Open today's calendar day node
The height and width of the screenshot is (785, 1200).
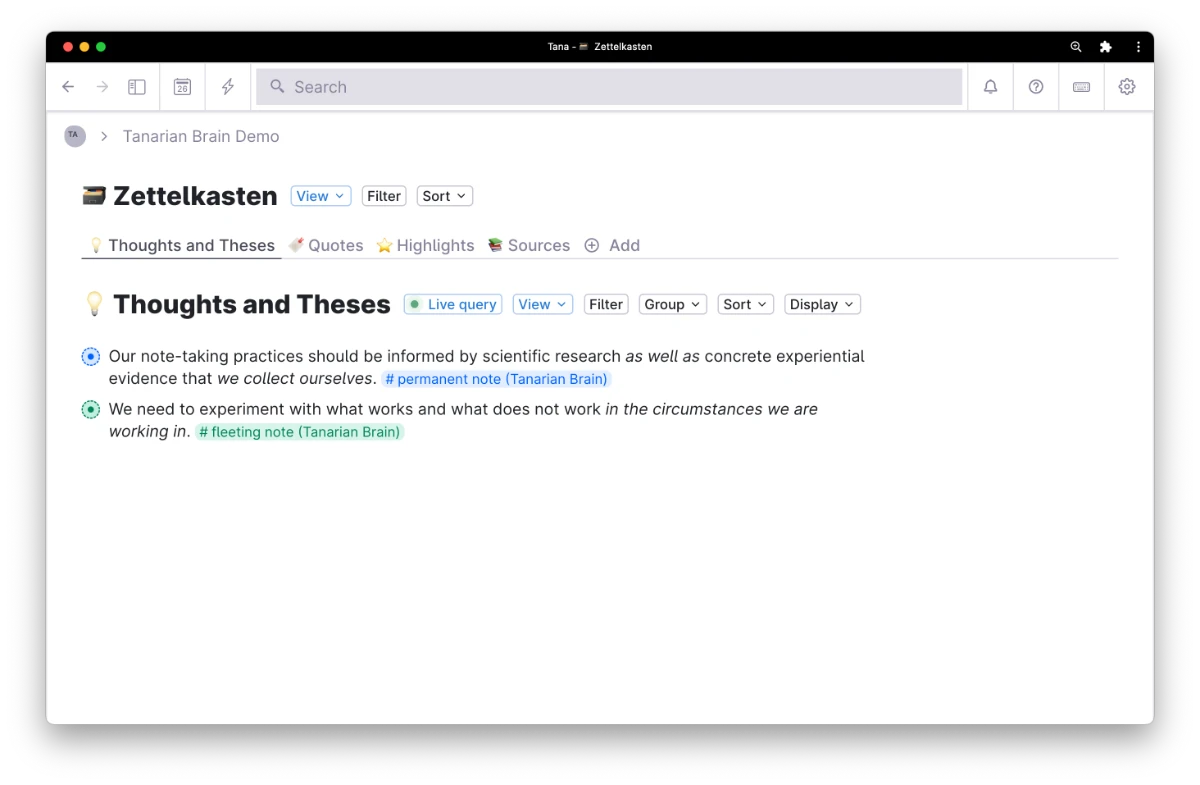tap(182, 87)
